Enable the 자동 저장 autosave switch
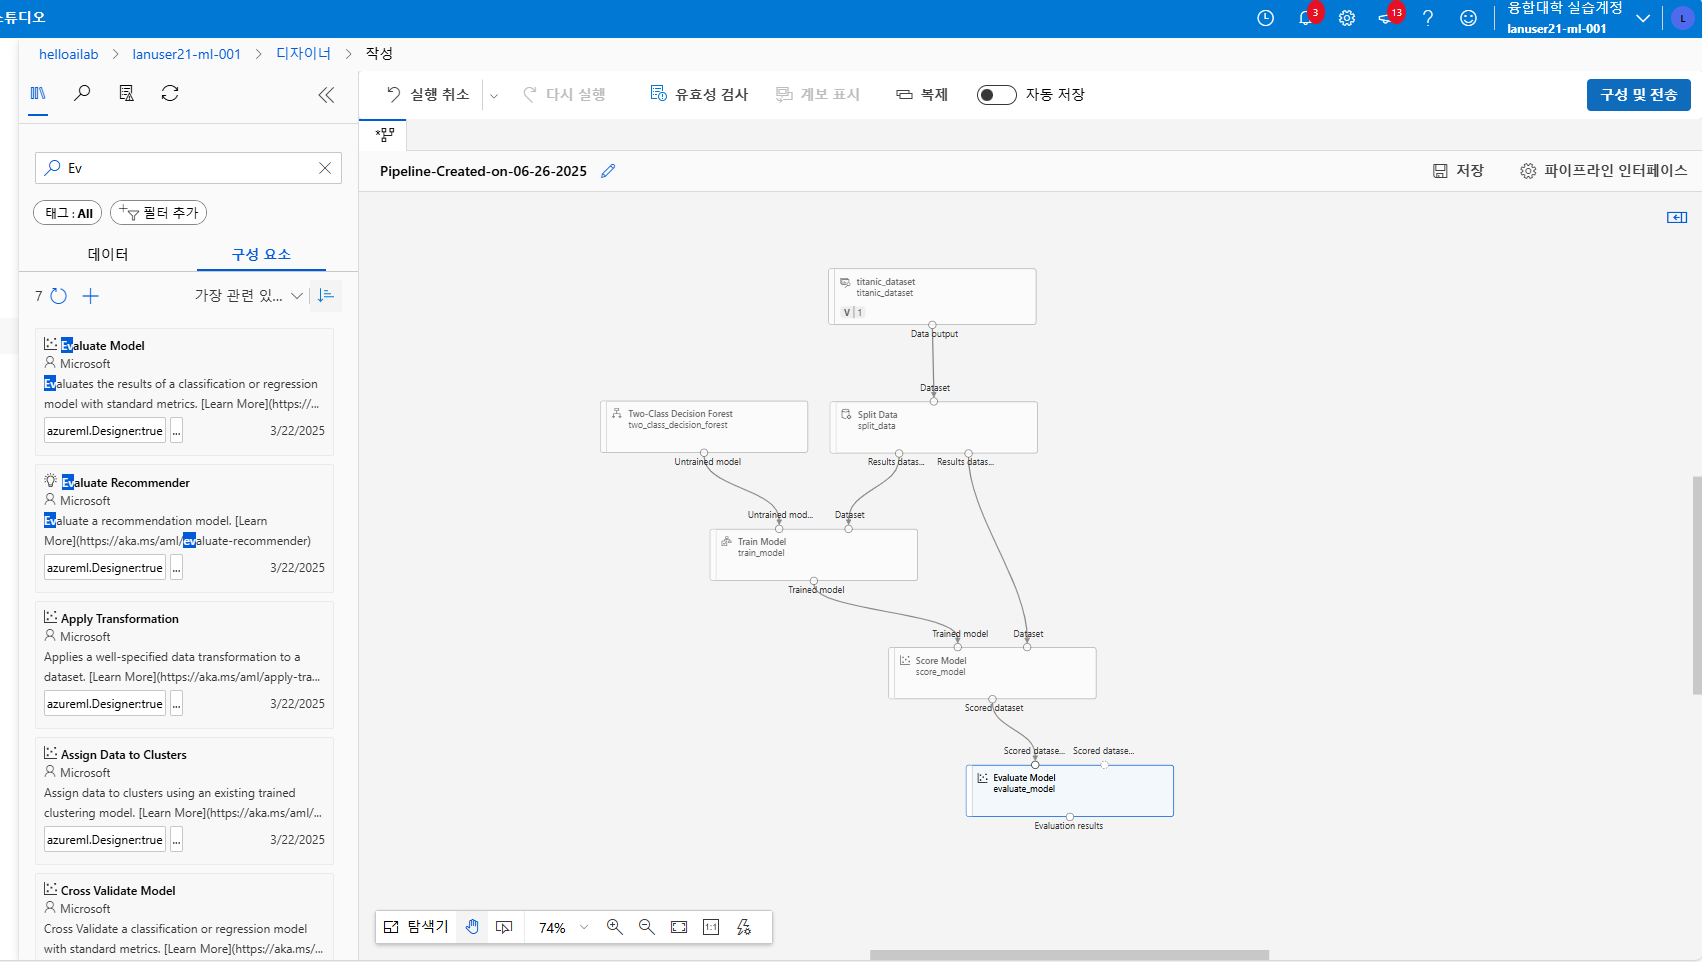 996,94
